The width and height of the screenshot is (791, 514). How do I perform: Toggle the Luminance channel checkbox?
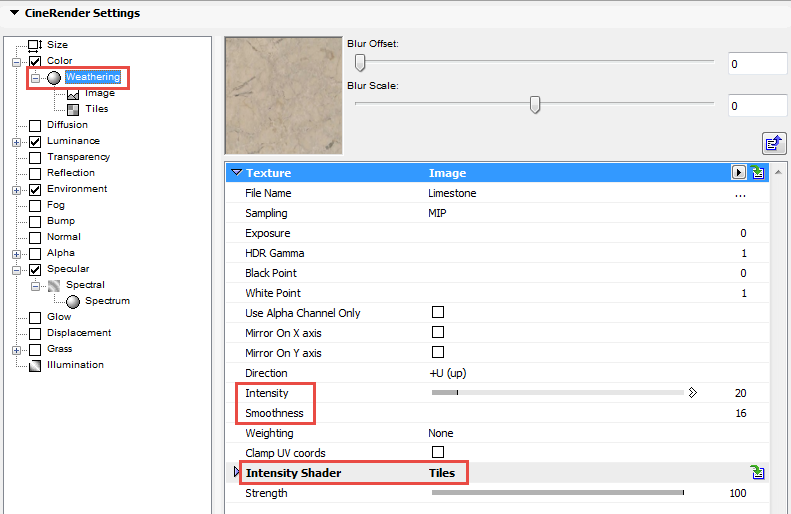click(x=35, y=142)
